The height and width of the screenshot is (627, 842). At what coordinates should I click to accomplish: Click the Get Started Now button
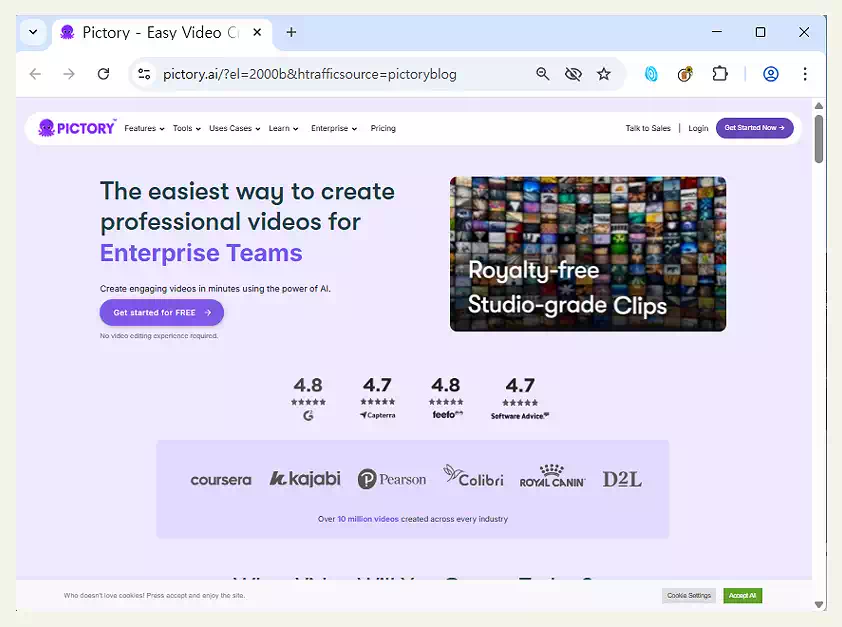[754, 128]
